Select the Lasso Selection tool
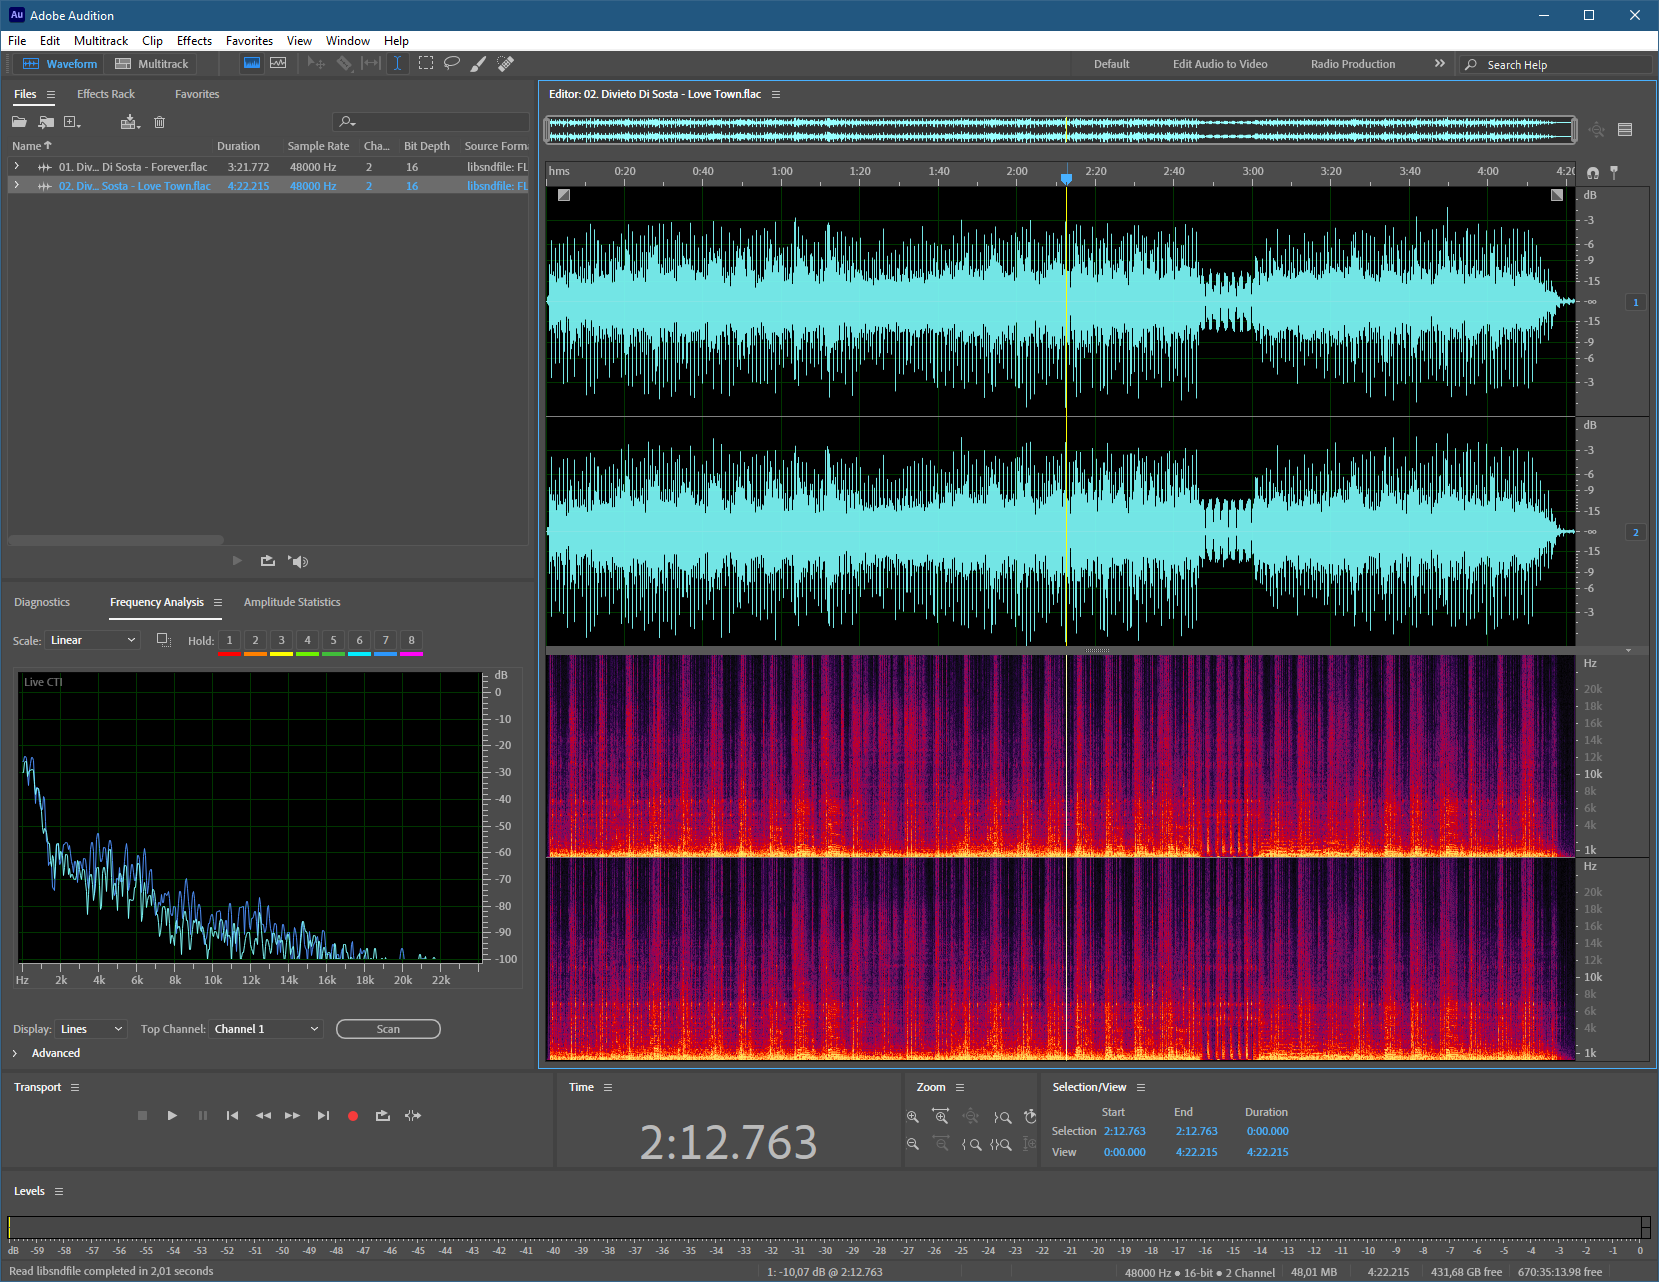The width and height of the screenshot is (1659, 1282). [452, 63]
